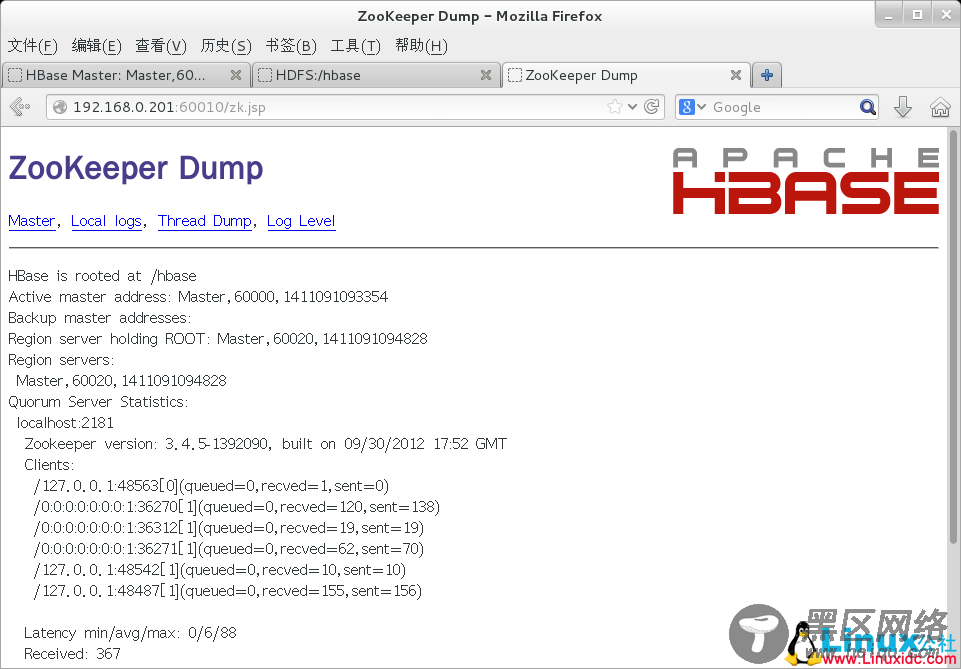Click the globe site identity icon
The image size is (961, 669).
click(x=59, y=107)
